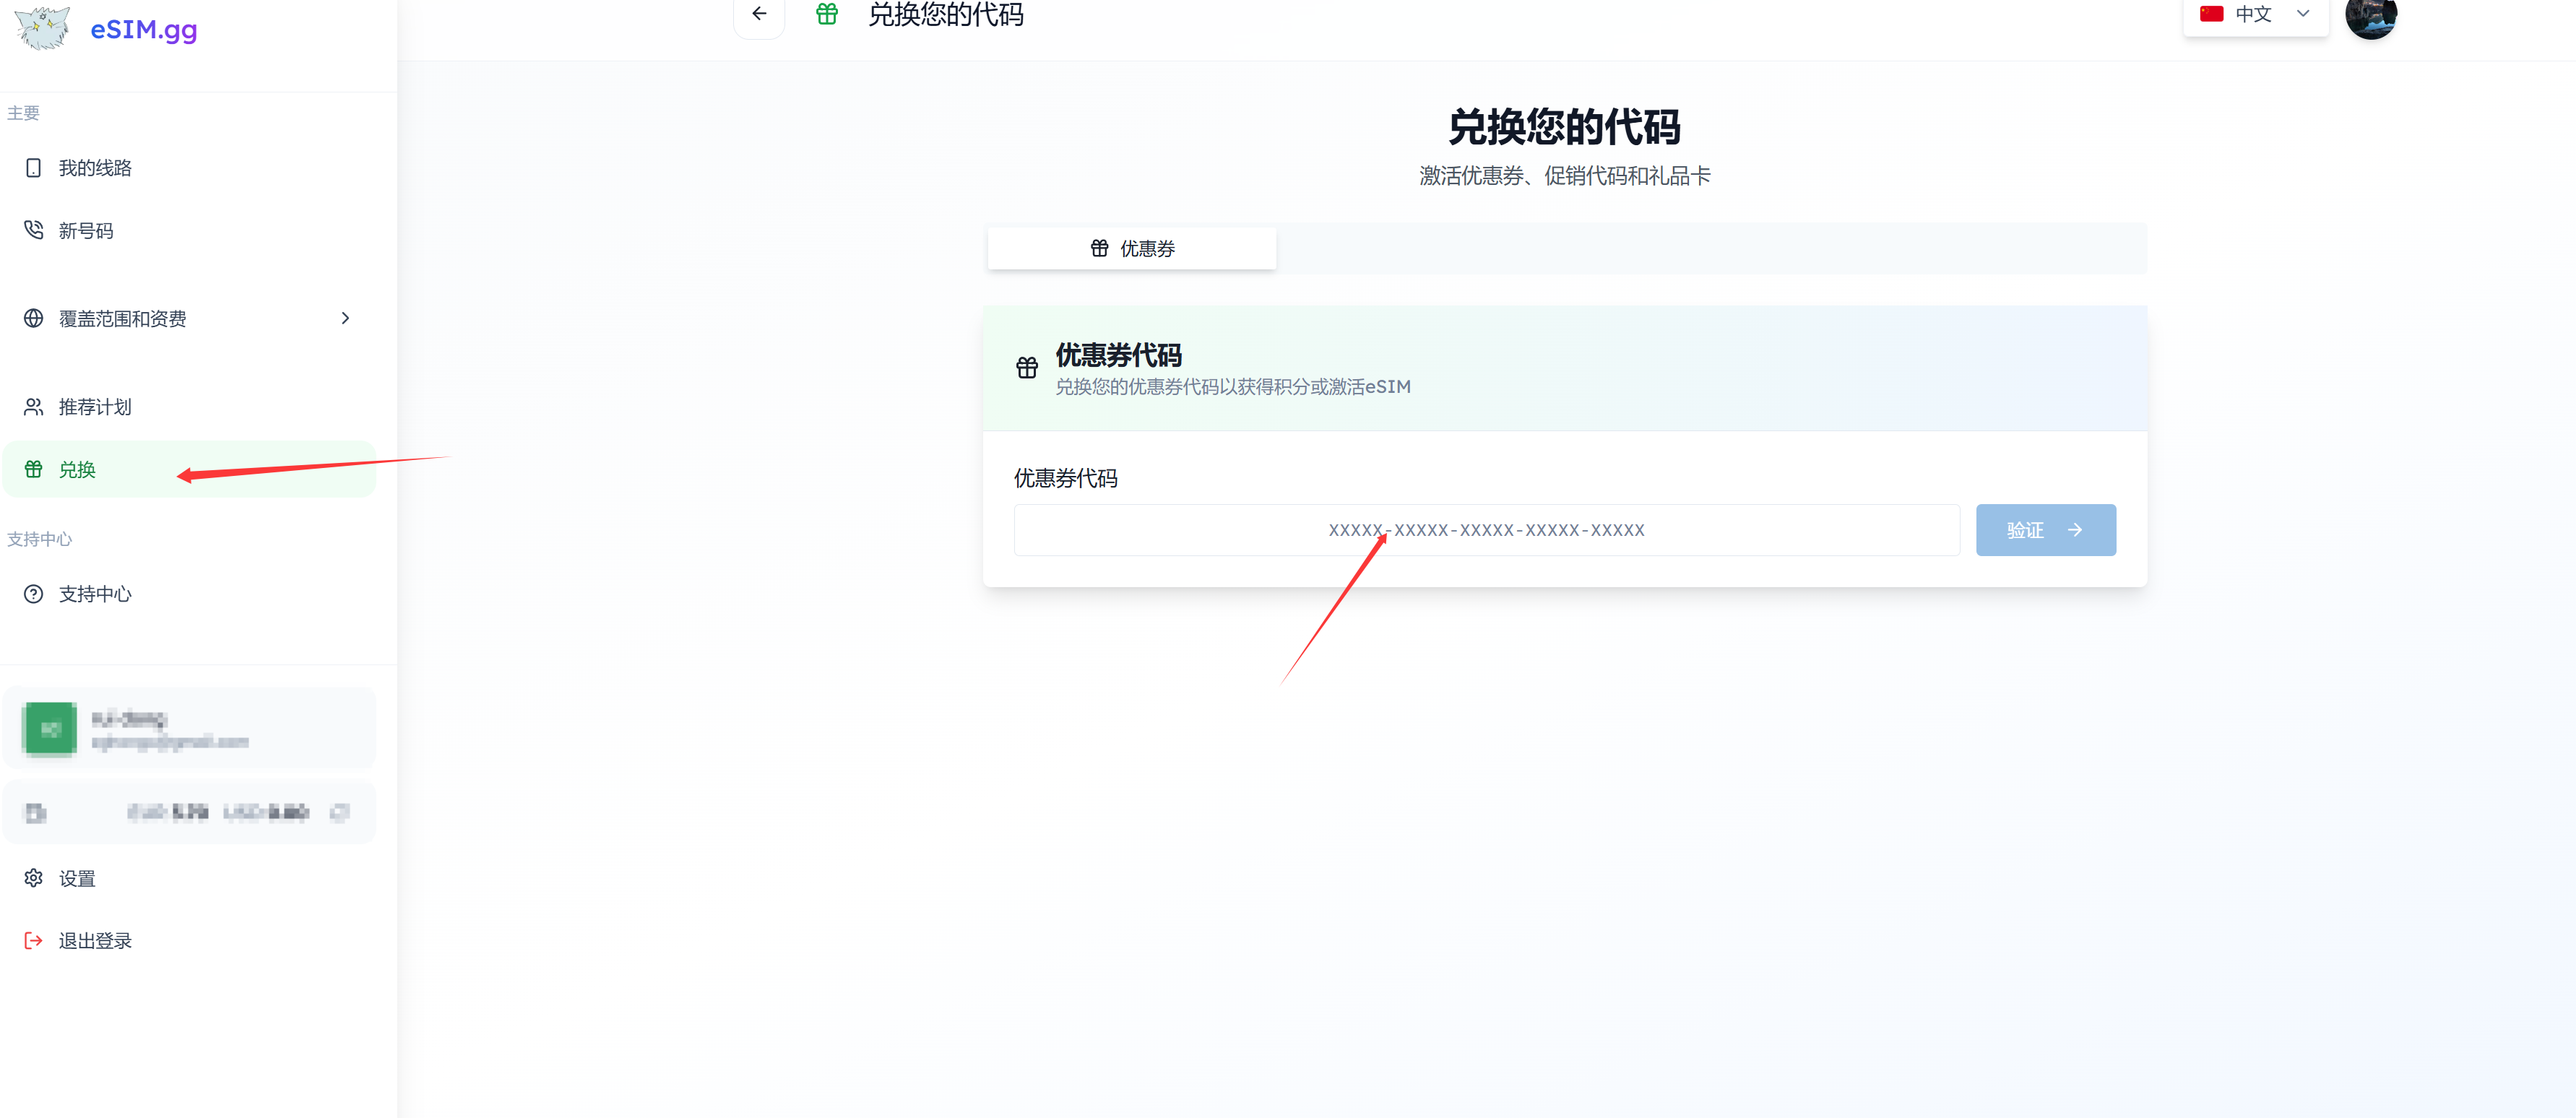
Task: Open the profile avatar at top right
Action: point(2371,14)
